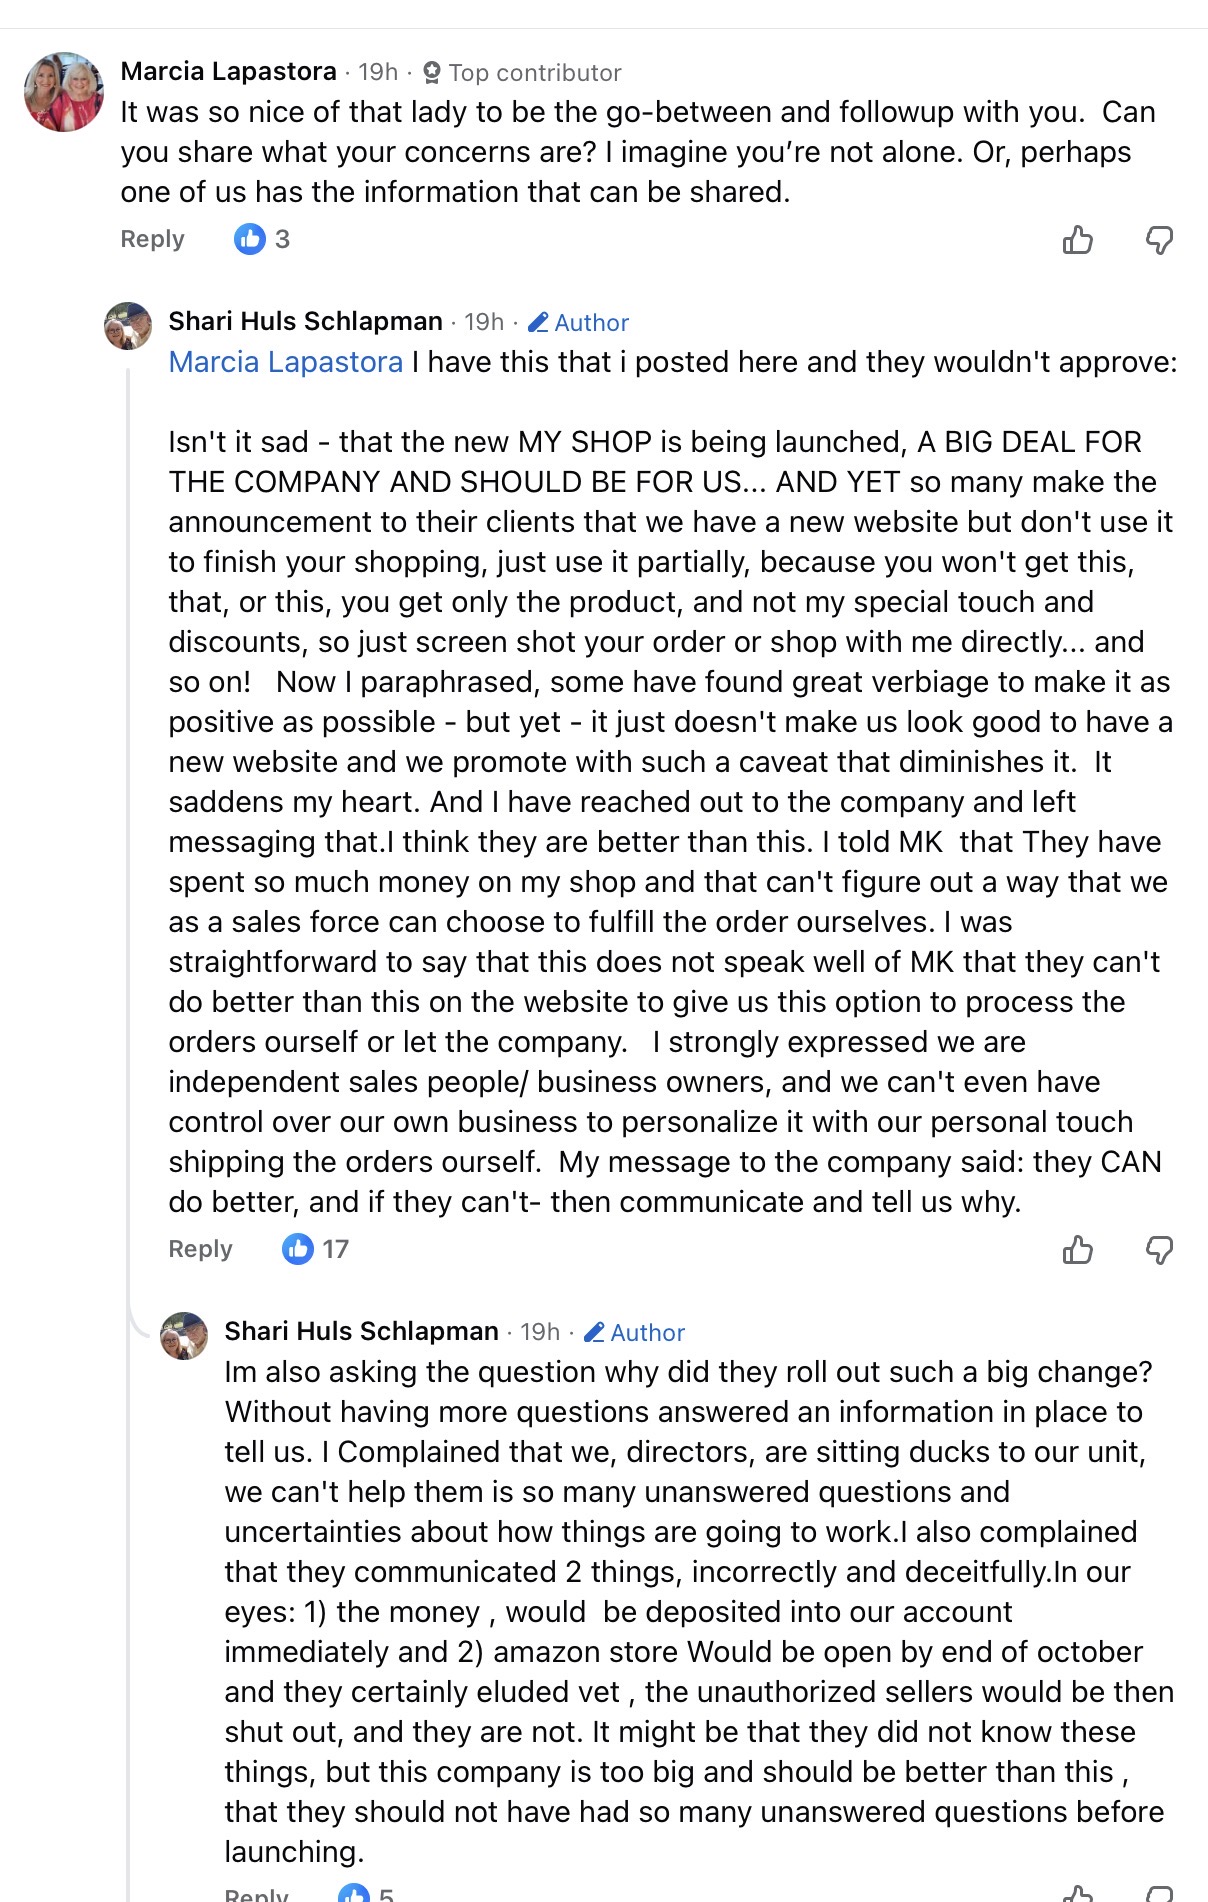Viewport: 1208px width, 1902px height.
Task: Open the tagged Marcia Lapastora mention link
Action: tap(285, 362)
